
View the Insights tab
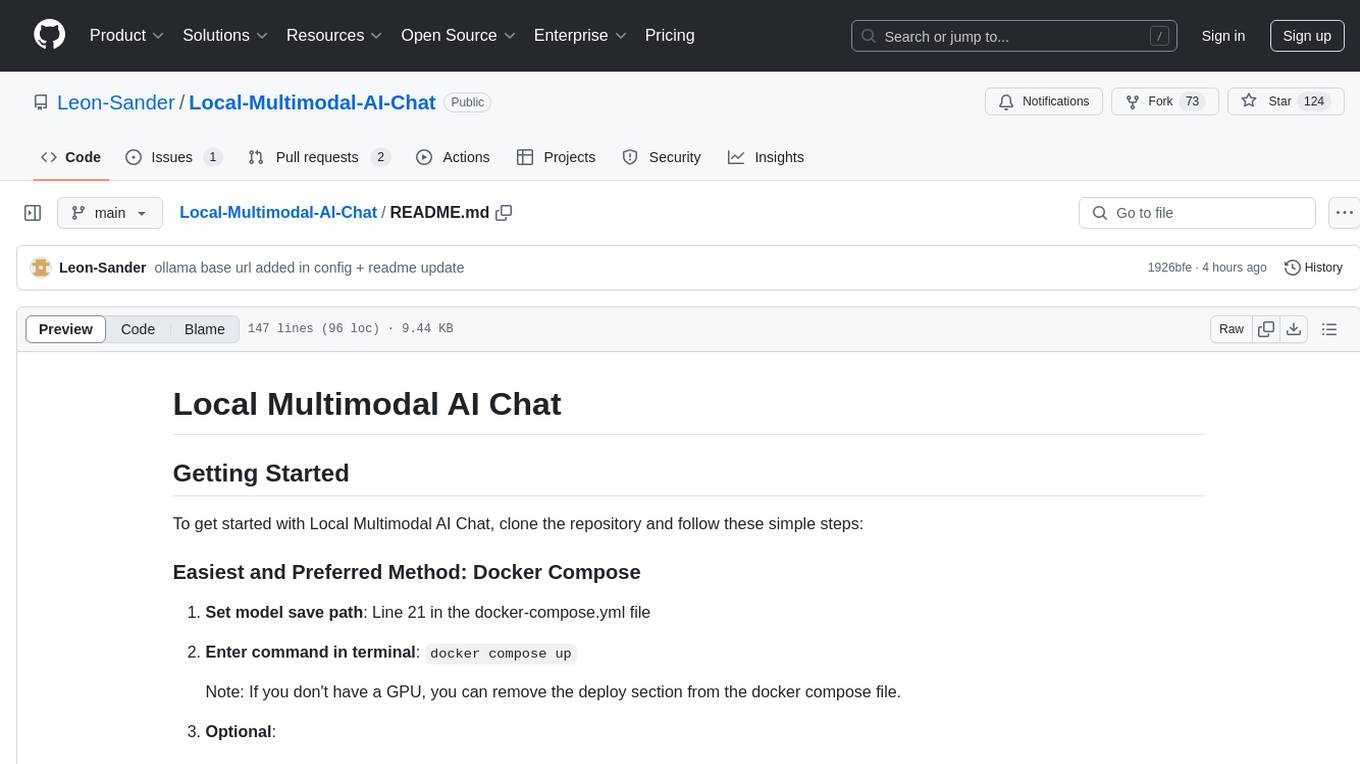(x=766, y=157)
